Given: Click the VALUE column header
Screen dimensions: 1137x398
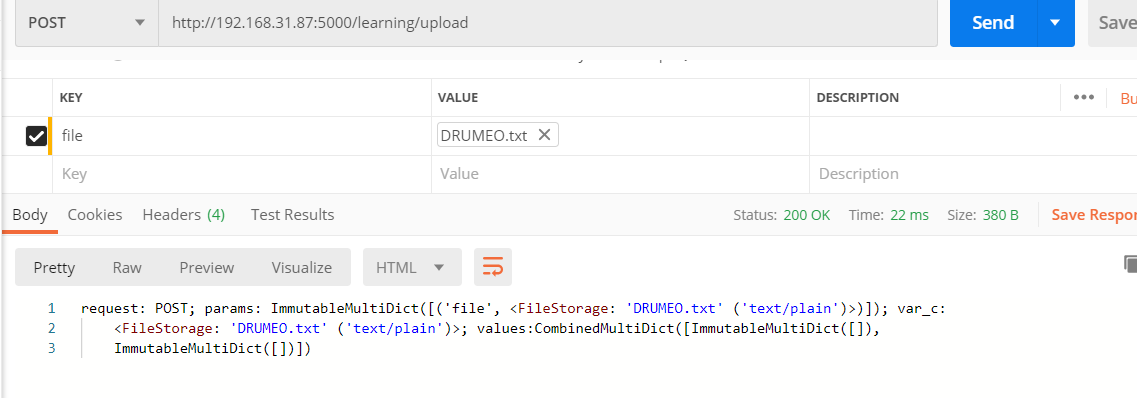Looking at the screenshot, I should click(x=458, y=97).
